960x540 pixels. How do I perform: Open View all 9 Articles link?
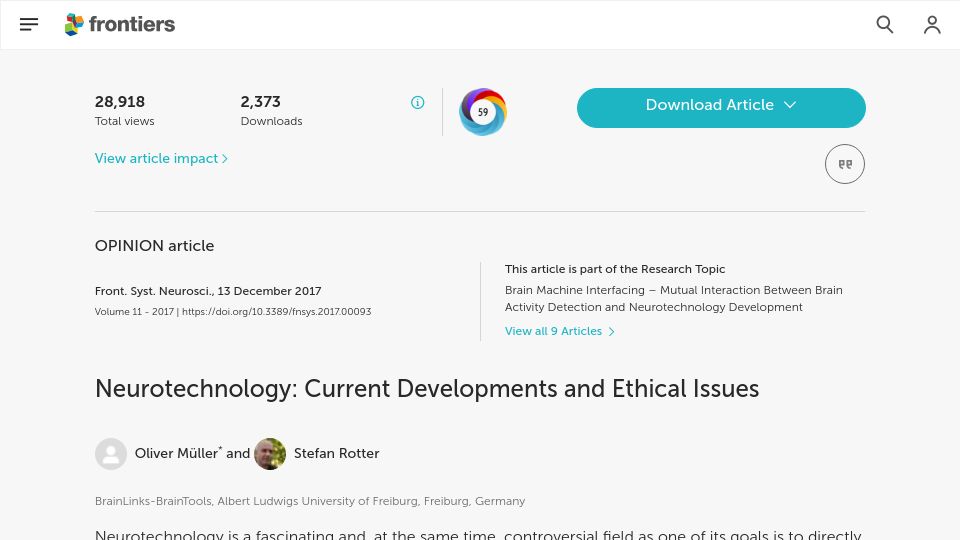click(560, 331)
